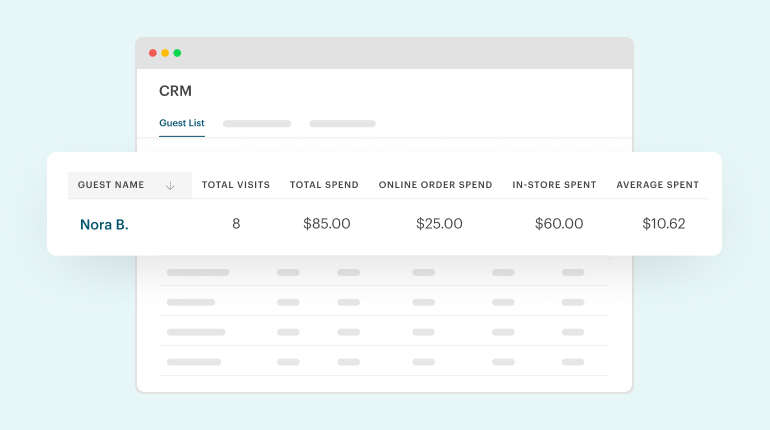Select the $85.00 total spend value
This screenshot has height=430, width=770.
click(x=327, y=224)
